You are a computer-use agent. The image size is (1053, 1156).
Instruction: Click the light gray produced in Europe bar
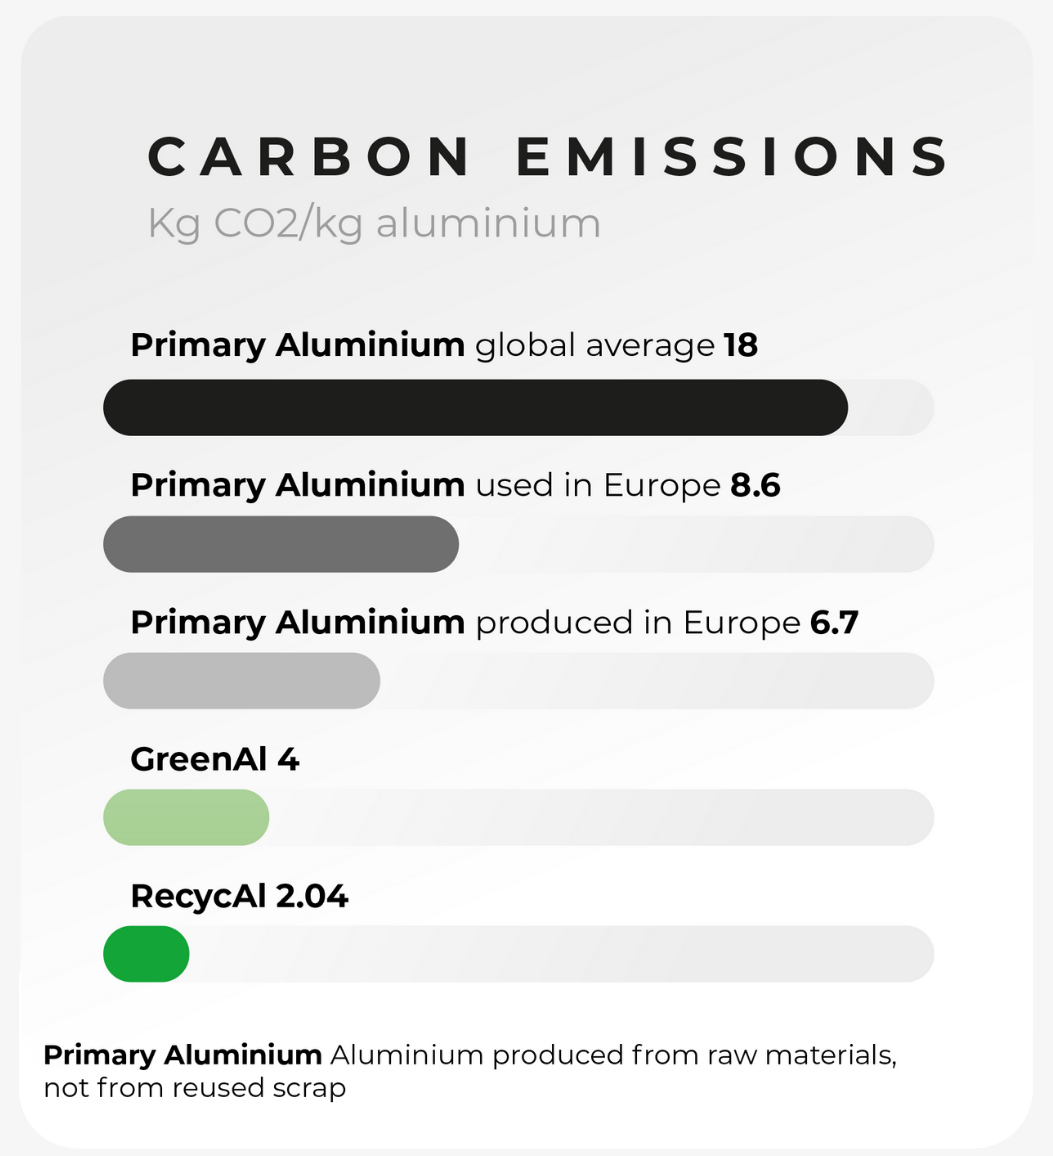pyautogui.click(x=241, y=681)
